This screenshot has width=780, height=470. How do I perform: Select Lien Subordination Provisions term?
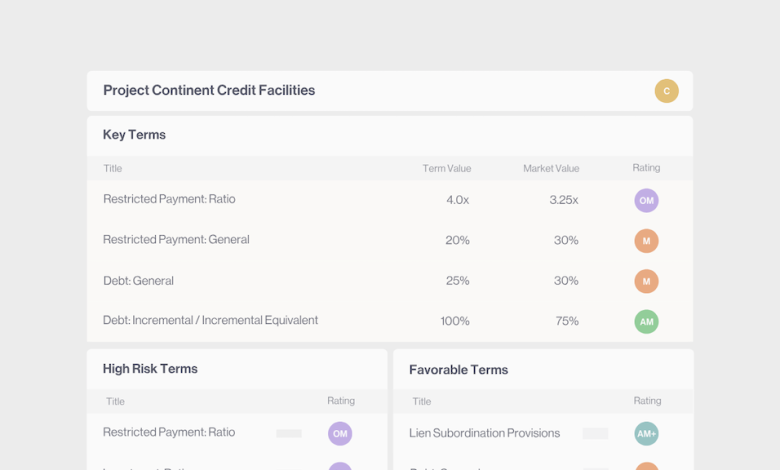coord(484,433)
